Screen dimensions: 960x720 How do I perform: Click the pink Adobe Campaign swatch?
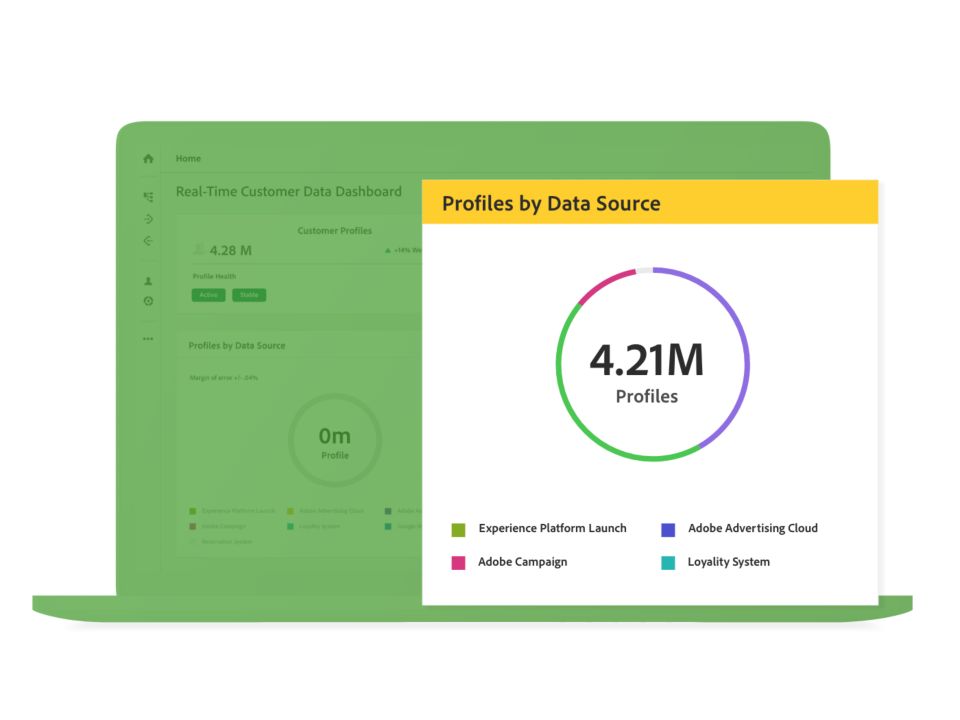point(458,563)
